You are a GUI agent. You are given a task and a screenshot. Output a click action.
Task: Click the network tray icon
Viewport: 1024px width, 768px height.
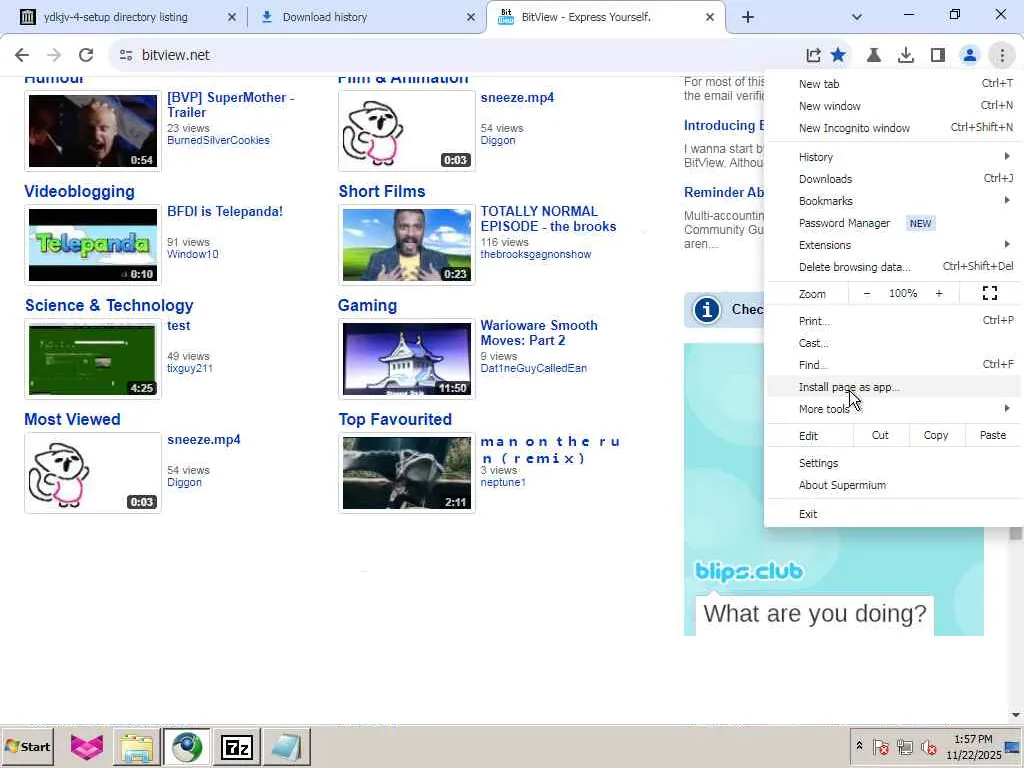click(904, 746)
